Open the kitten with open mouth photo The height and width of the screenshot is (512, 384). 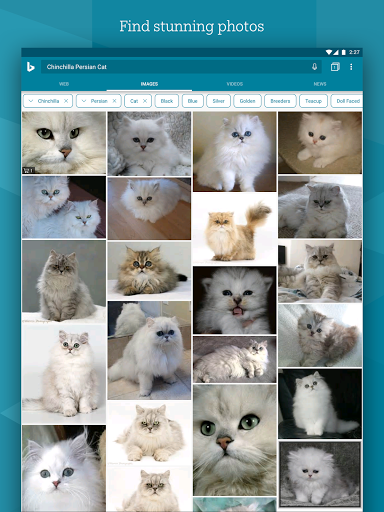pyautogui.click(x=235, y=300)
